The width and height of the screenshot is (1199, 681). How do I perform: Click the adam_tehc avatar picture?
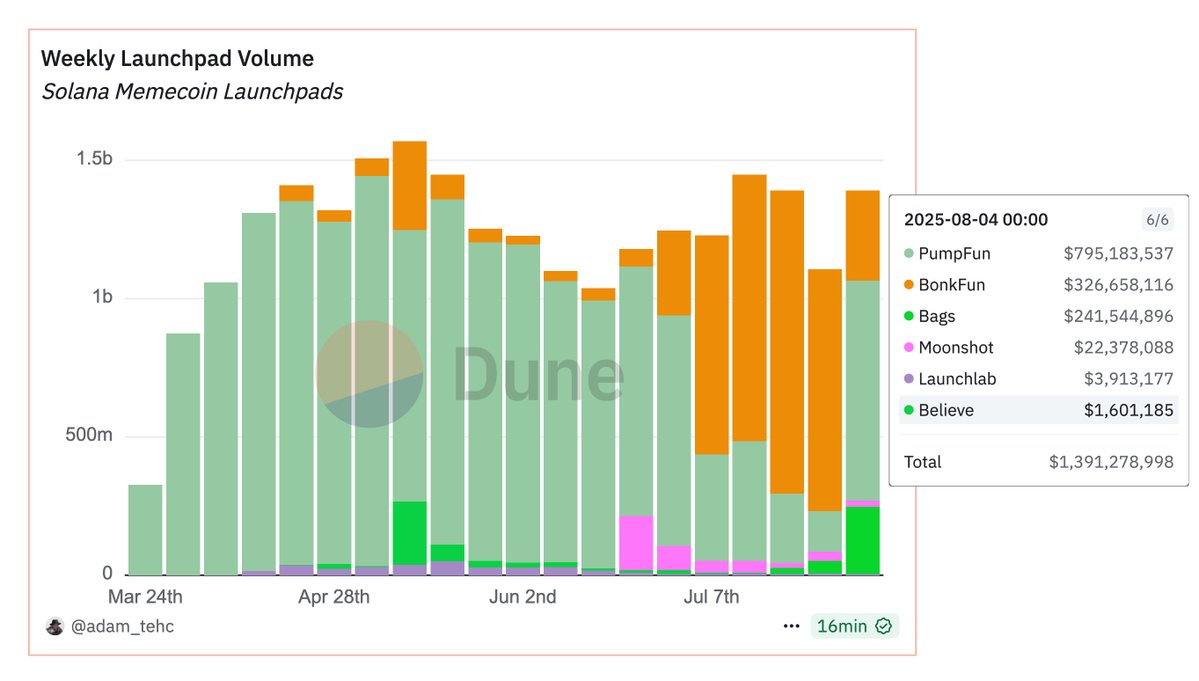pyautogui.click(x=54, y=626)
